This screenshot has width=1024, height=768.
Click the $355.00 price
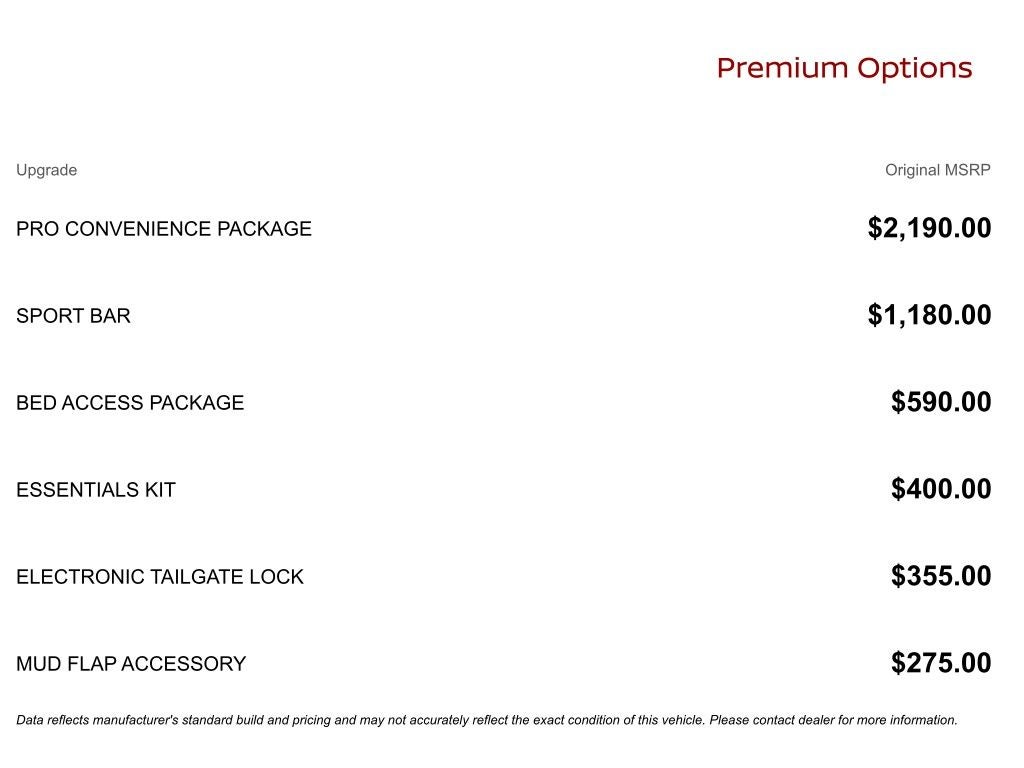click(x=941, y=576)
